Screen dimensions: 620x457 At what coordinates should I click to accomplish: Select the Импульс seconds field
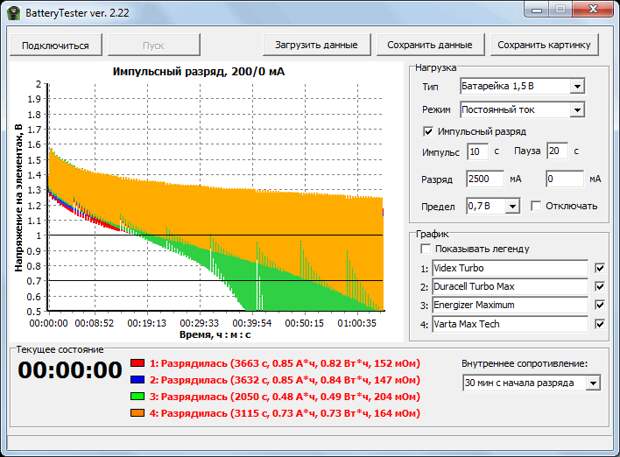point(477,151)
